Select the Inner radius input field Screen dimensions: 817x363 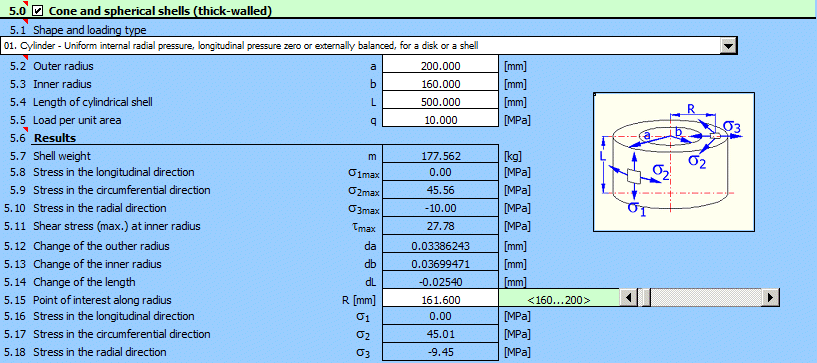[440, 84]
